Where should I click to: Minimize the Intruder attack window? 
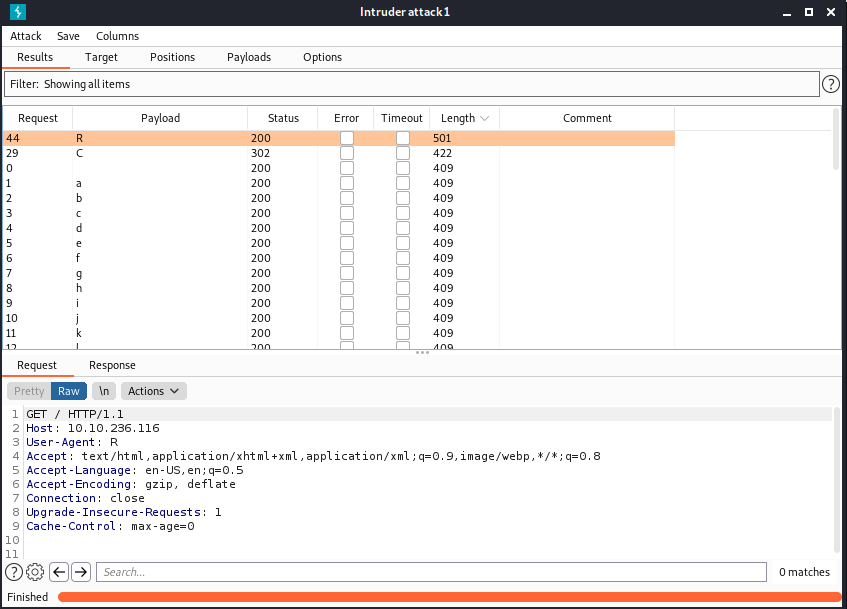click(x=787, y=12)
